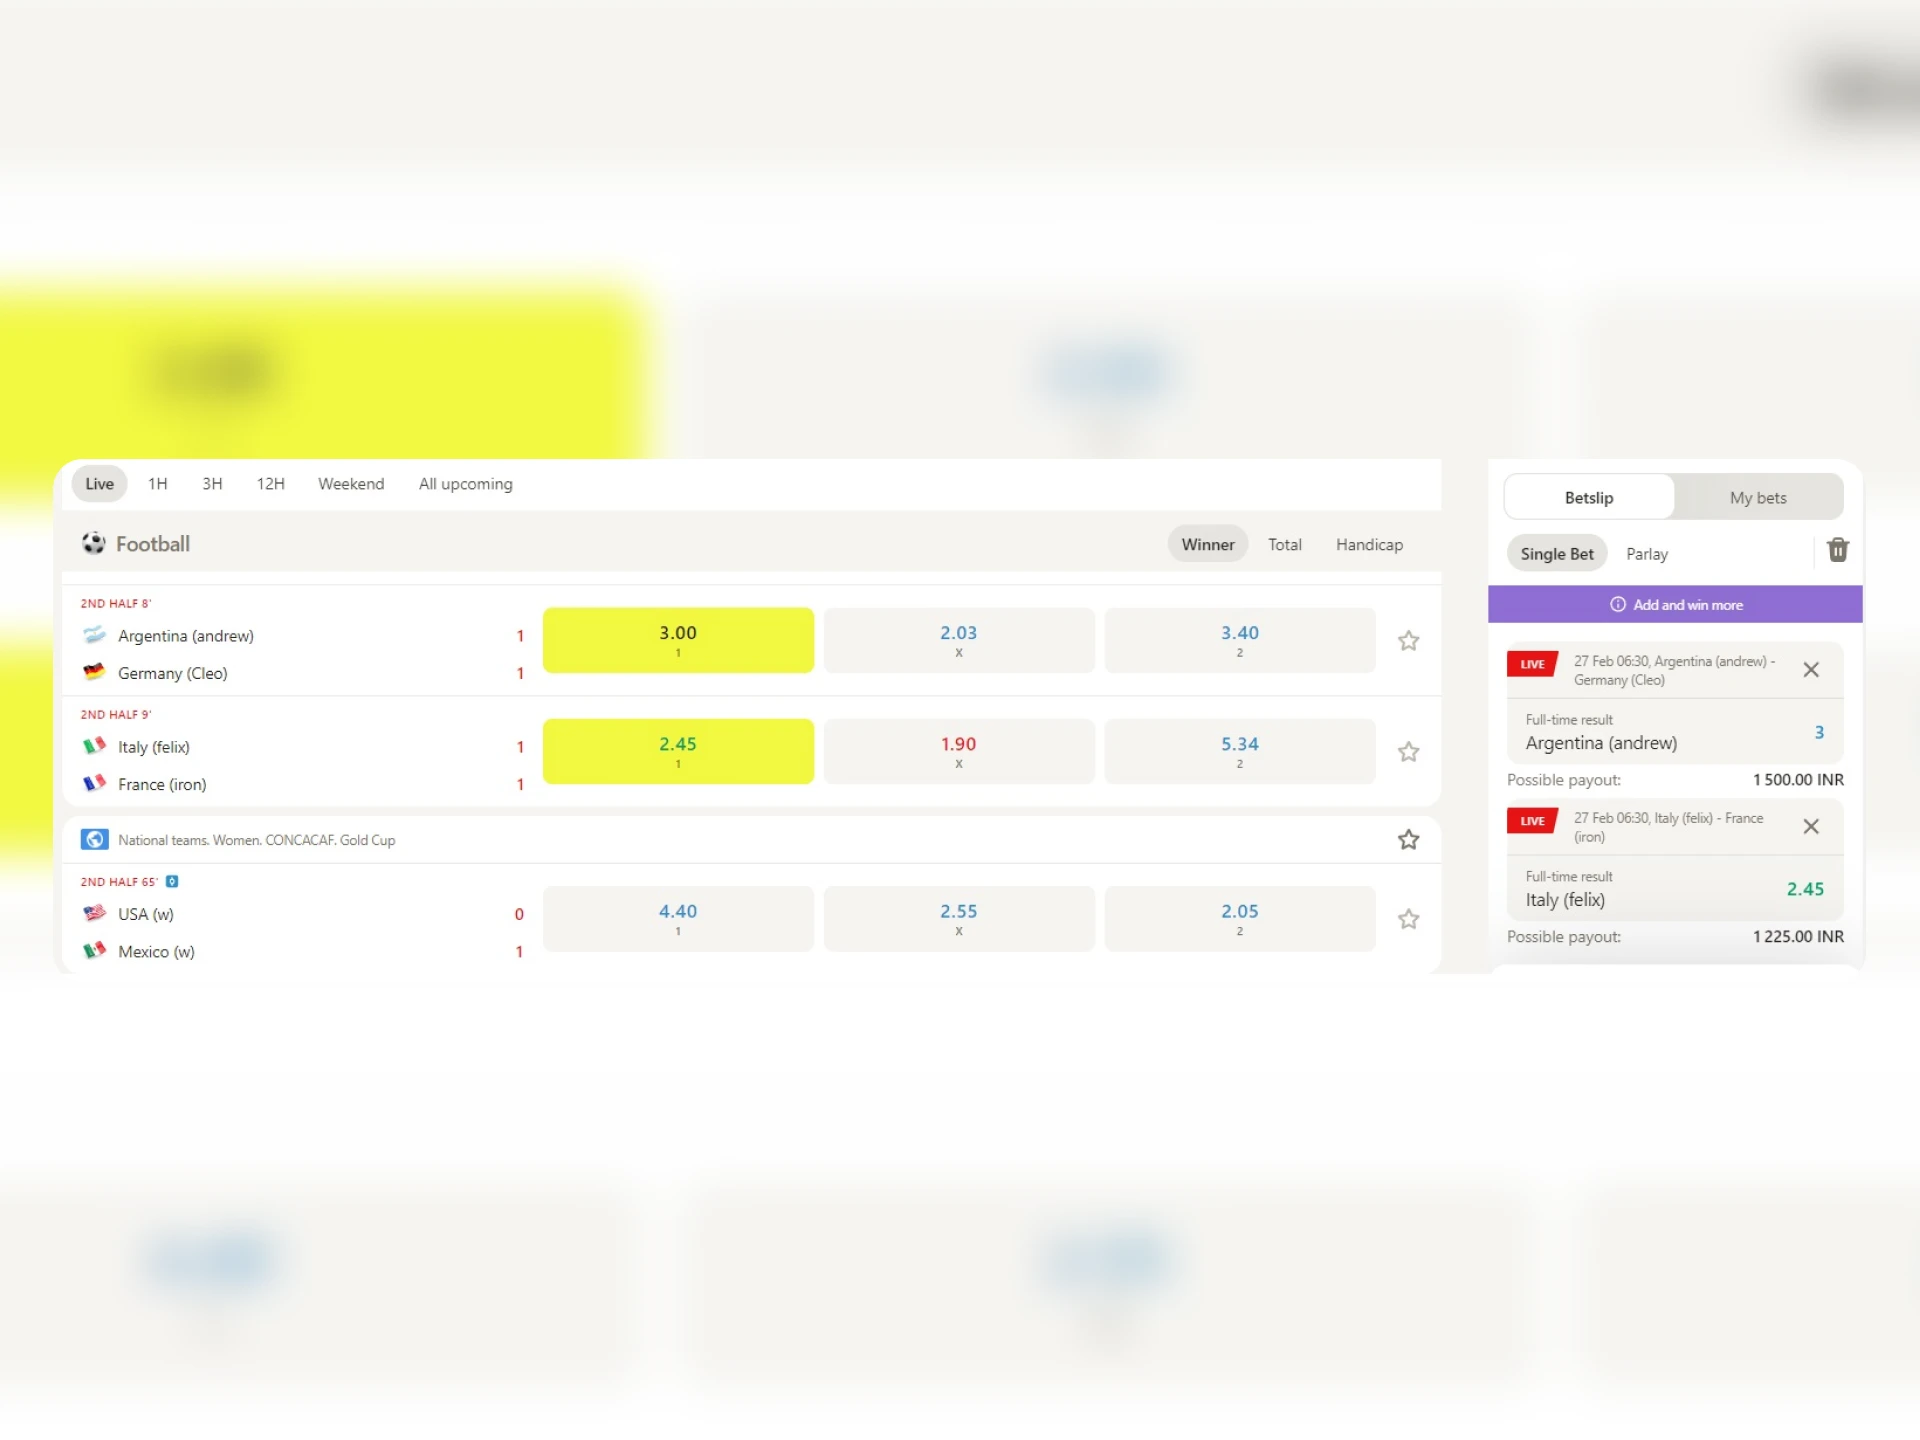Filter matches by Weekend

pyautogui.click(x=351, y=484)
